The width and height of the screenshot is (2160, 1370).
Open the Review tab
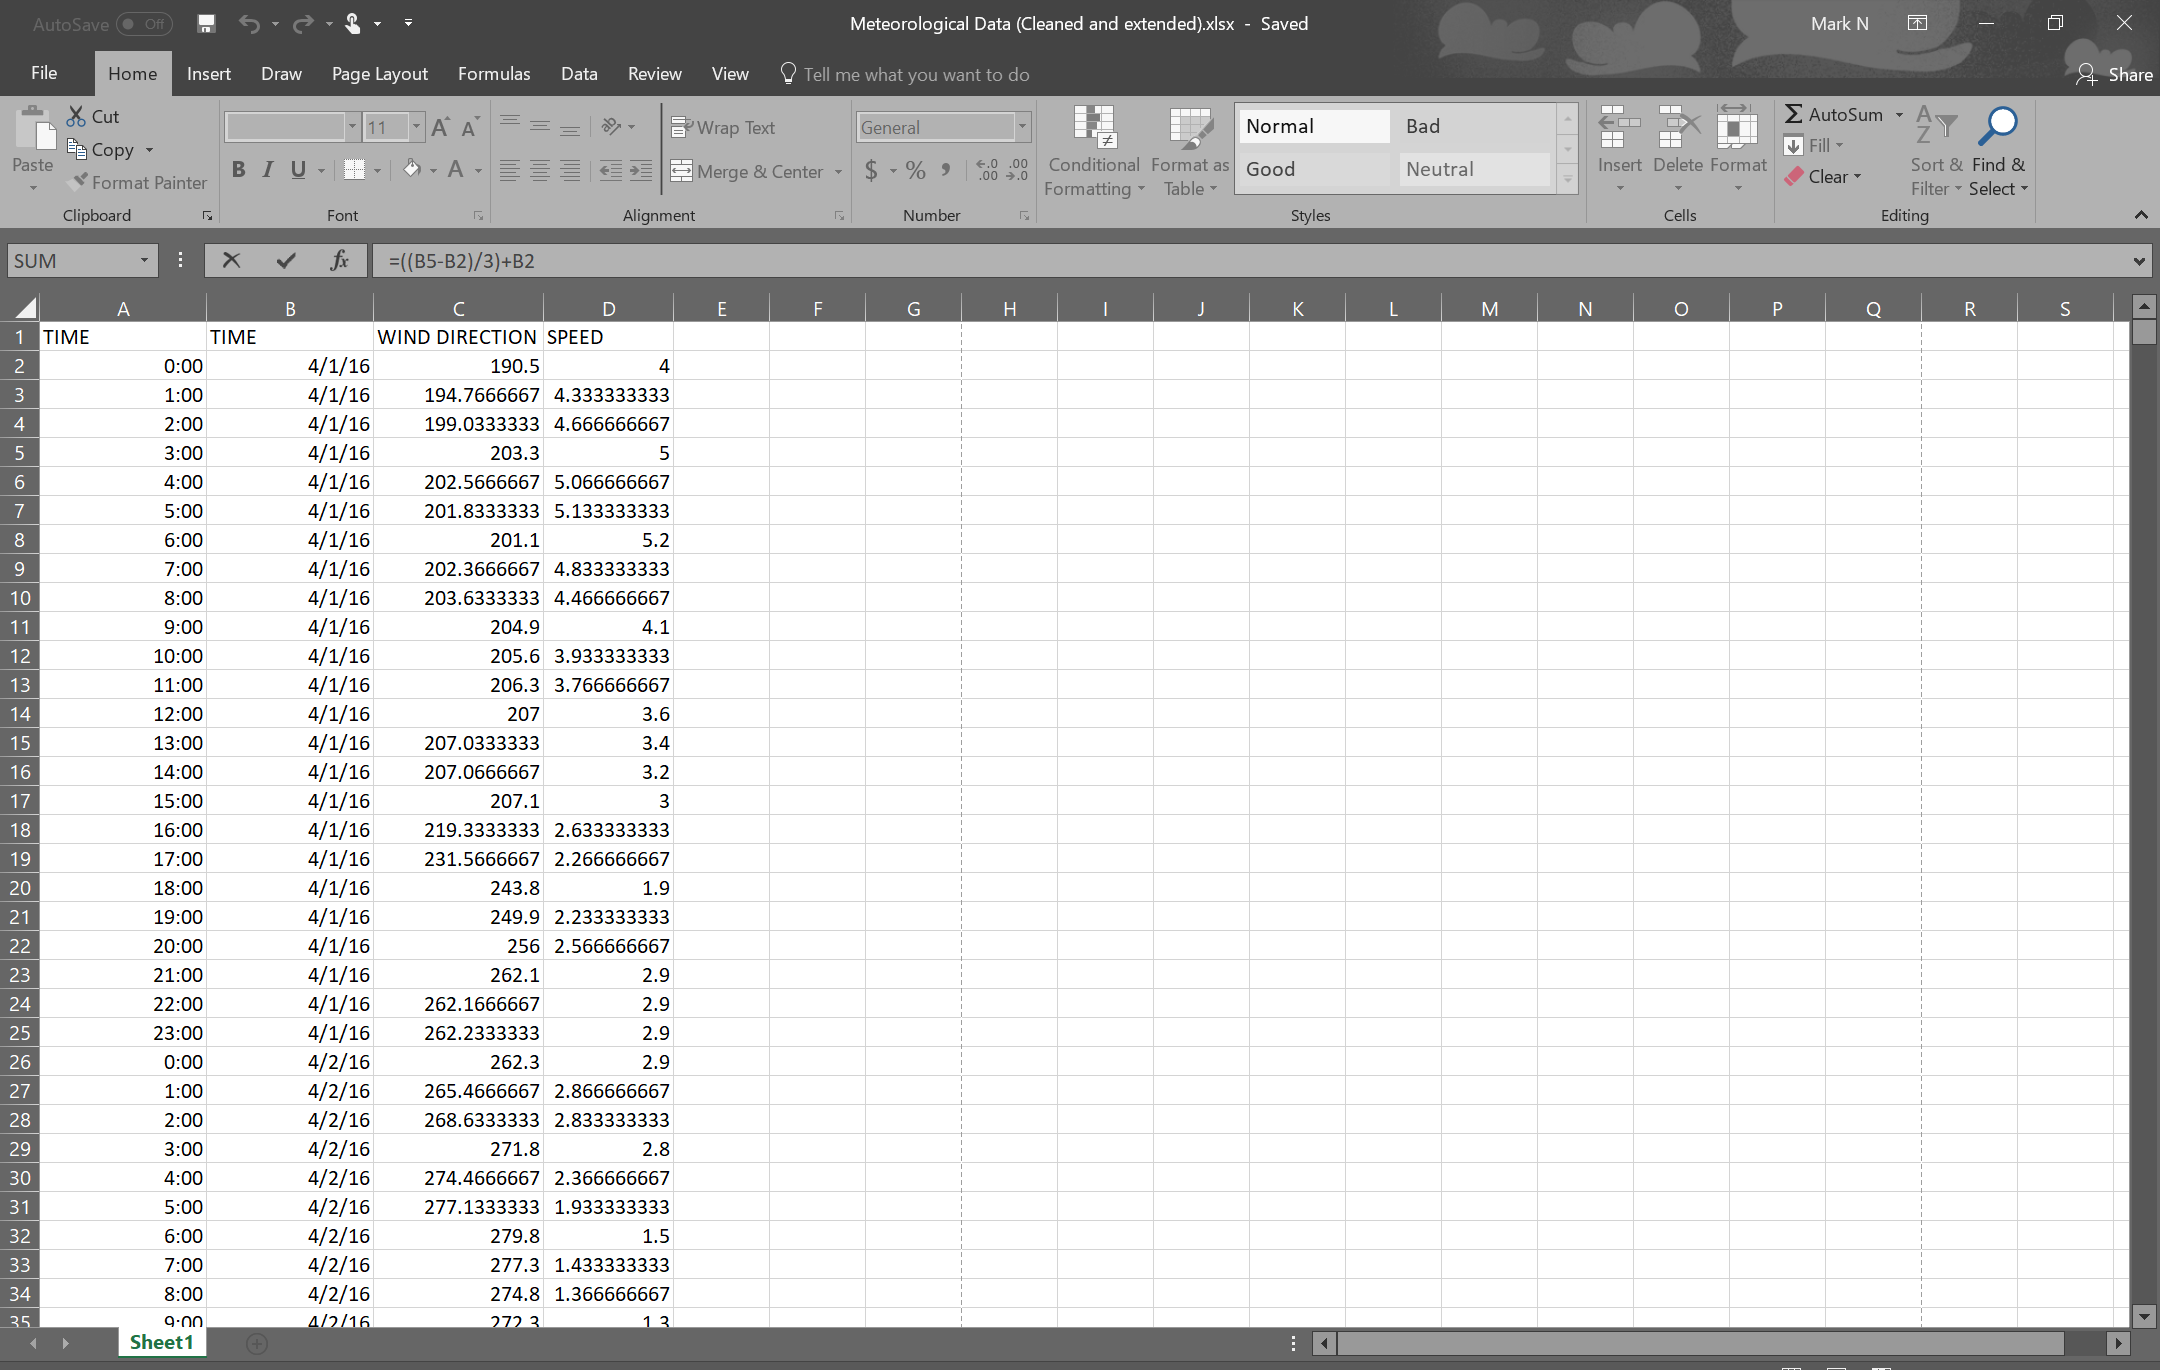(654, 73)
